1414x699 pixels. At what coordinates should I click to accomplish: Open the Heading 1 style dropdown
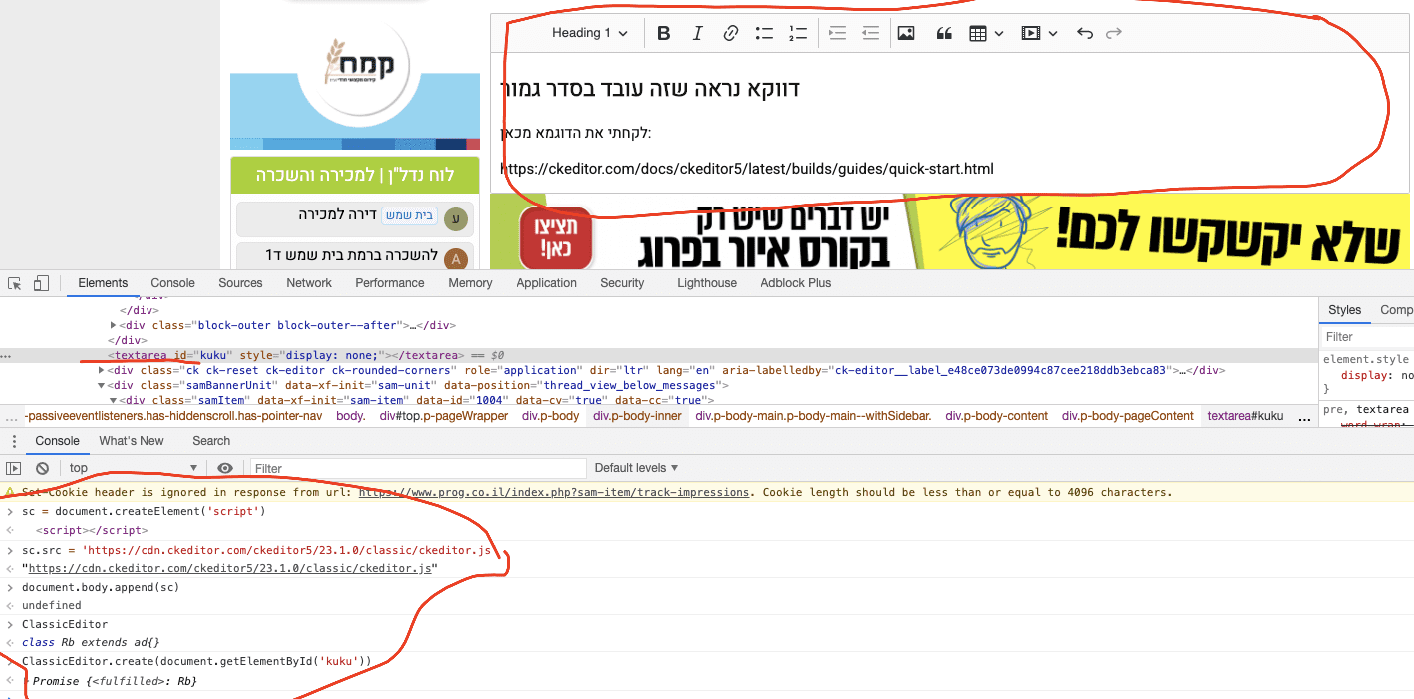pos(590,33)
